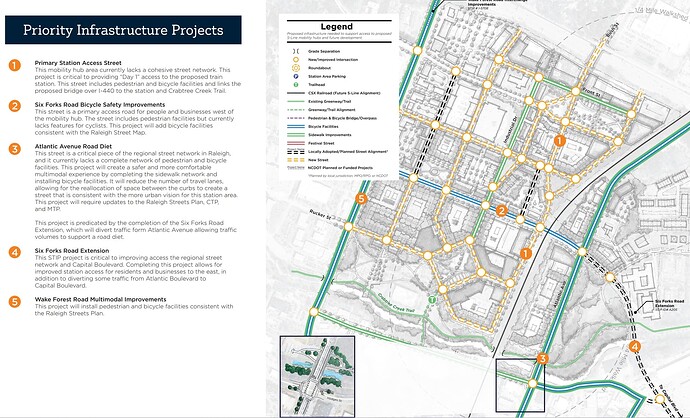
Task: Click the Pedestrian & Bicycle Bridge/Overpass legend label
Action: tap(342, 118)
